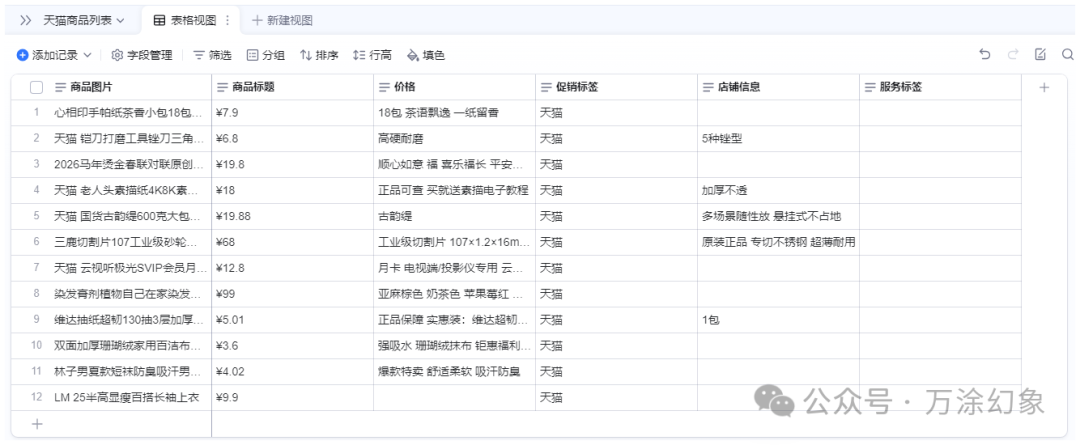This screenshot has height=445, width=1080.
Task: Add a new row with bottom plus
Action: tap(37, 424)
